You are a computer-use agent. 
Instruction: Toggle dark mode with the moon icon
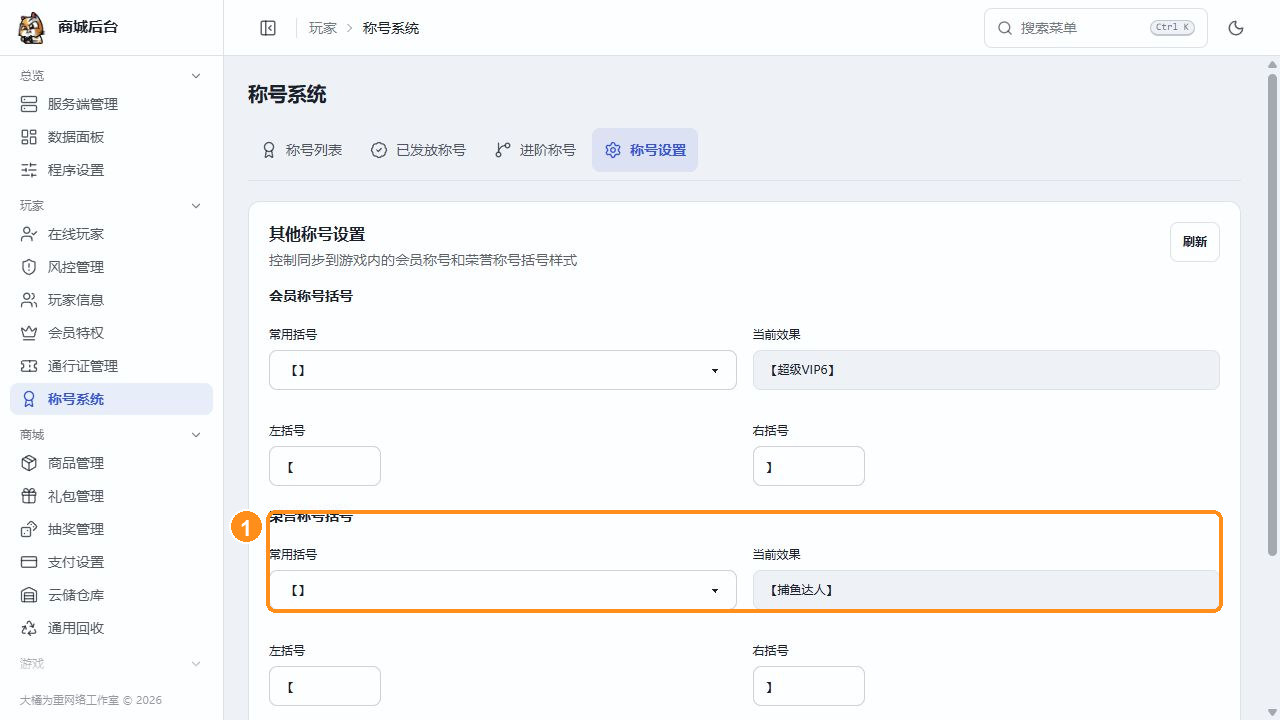(1236, 28)
